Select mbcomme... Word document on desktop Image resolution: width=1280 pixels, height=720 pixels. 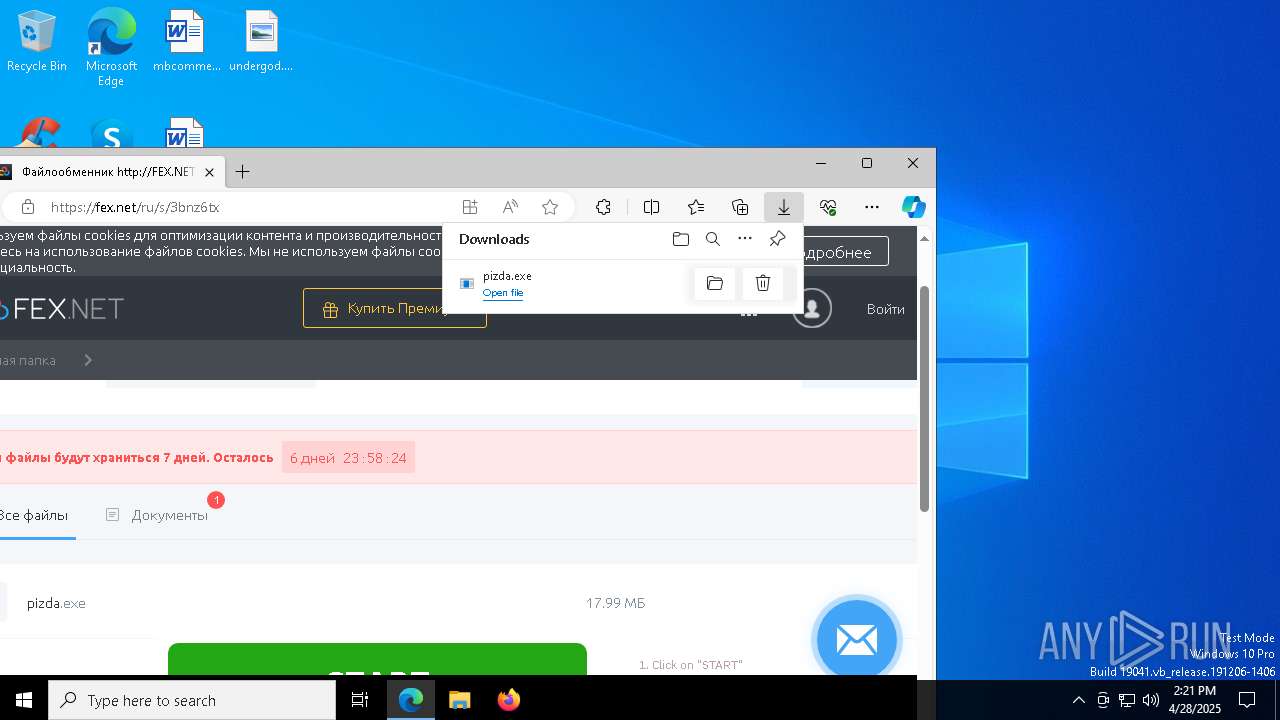coord(186,42)
